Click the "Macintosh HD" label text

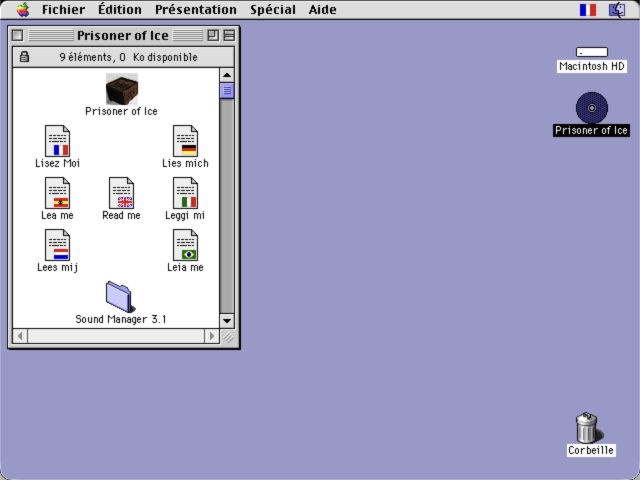point(592,67)
